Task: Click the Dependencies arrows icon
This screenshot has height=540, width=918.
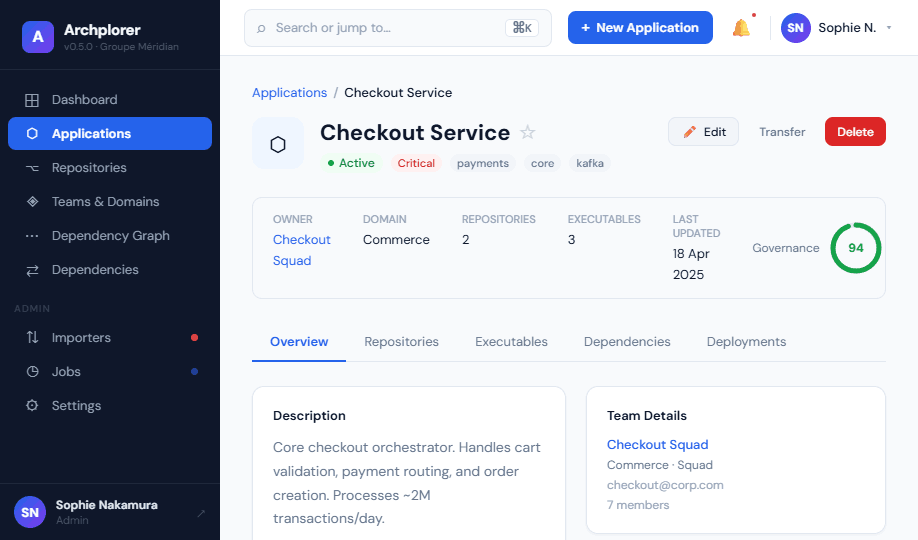Action: coord(32,270)
